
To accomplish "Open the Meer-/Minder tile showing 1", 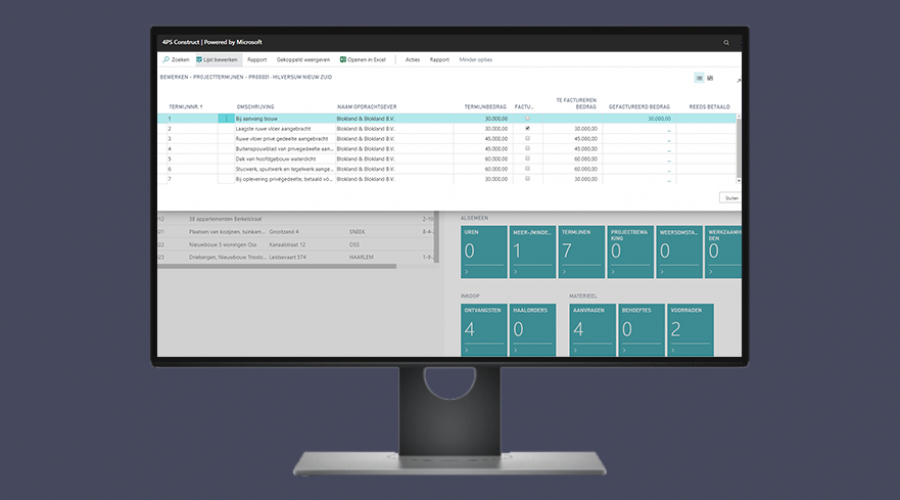I will (x=533, y=252).
